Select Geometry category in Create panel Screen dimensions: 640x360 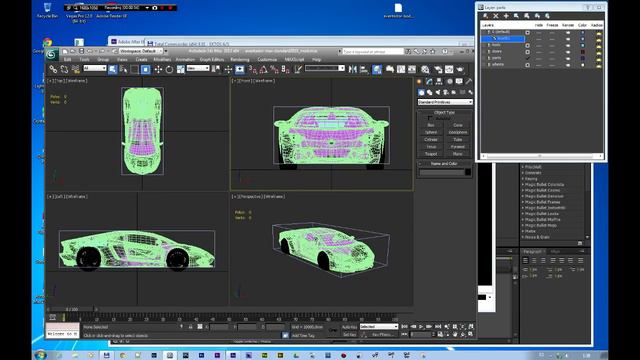[x=421, y=93]
